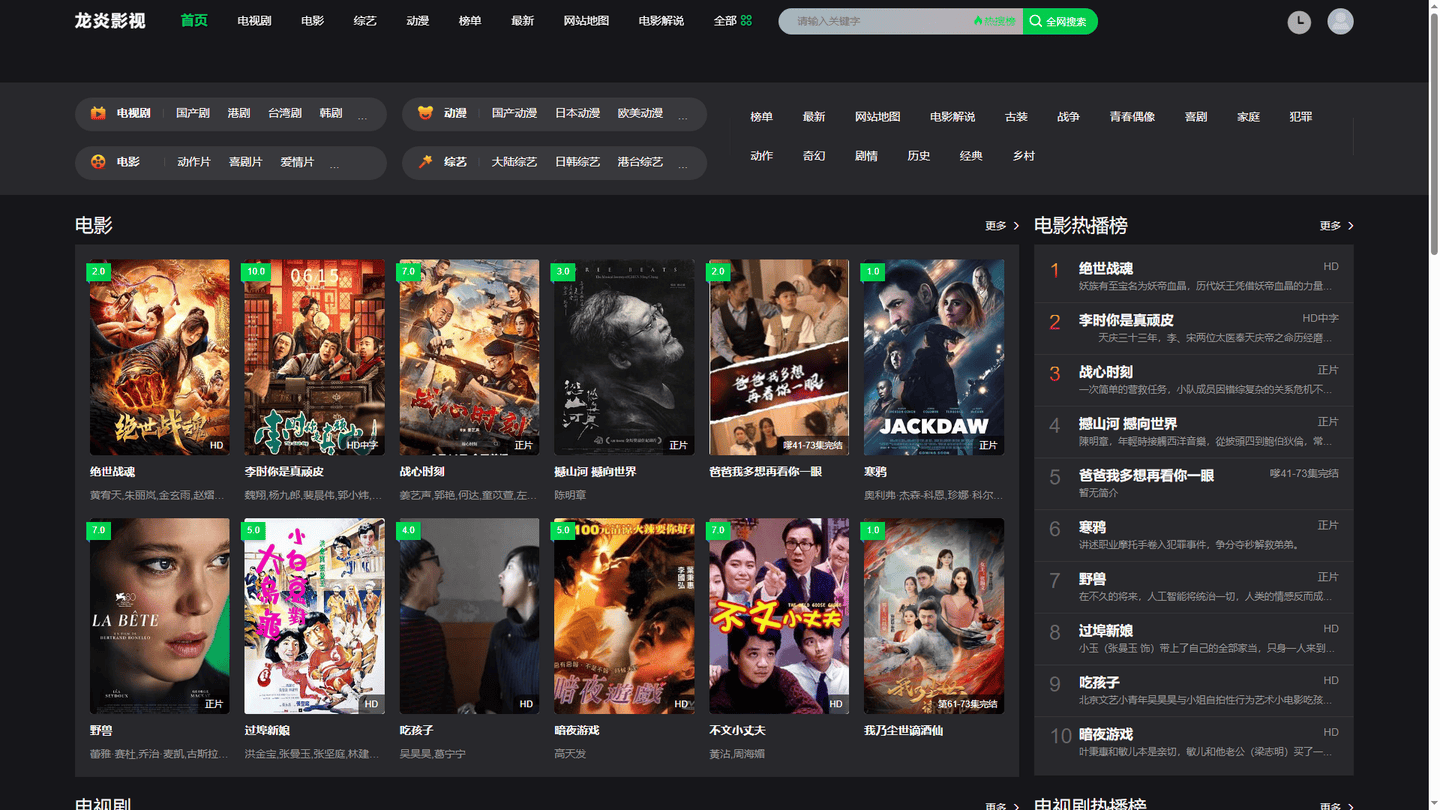Click 暗夜游戏 title under poster
This screenshot has width=1440, height=810.
tap(576, 731)
